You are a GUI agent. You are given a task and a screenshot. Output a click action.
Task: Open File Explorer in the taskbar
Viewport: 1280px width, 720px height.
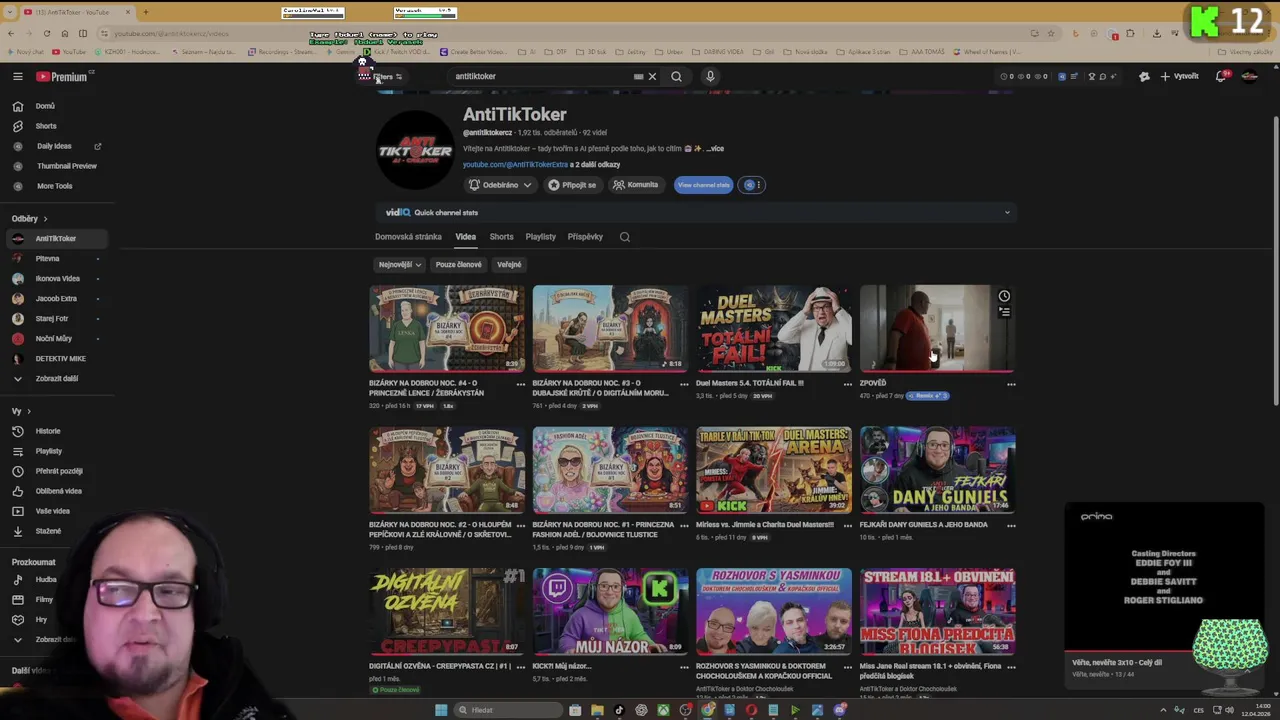tap(597, 710)
